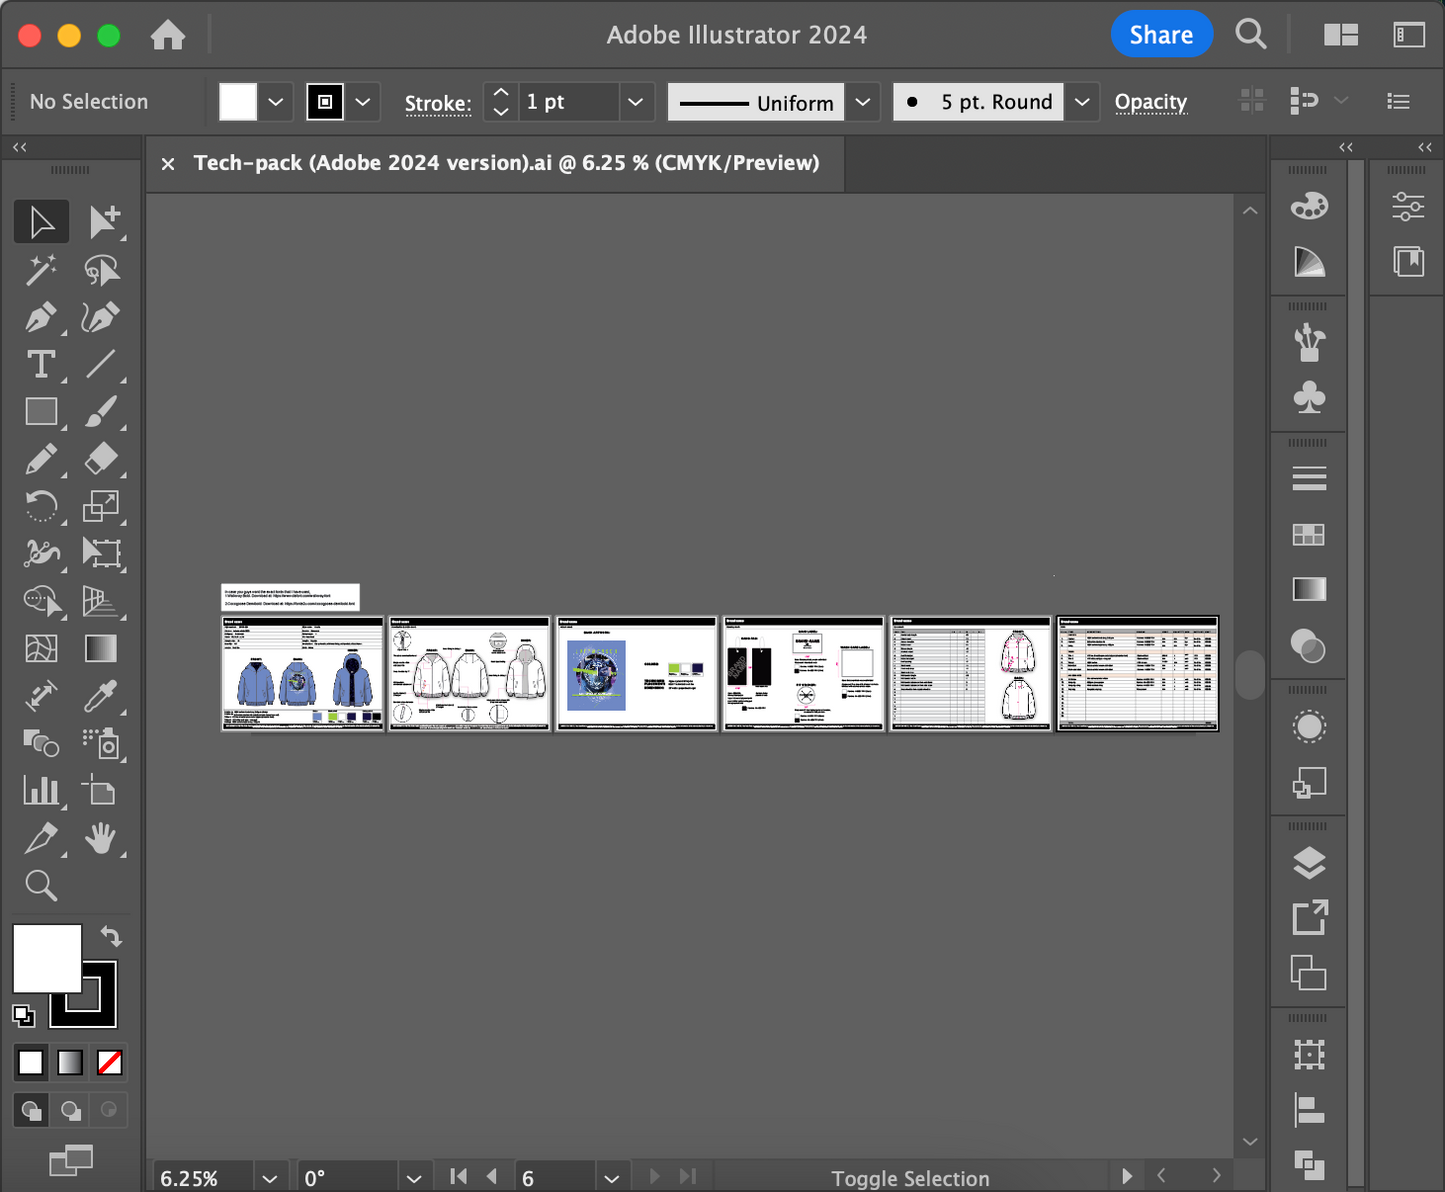The width and height of the screenshot is (1445, 1192).
Task: Click the Share button
Action: click(1161, 35)
